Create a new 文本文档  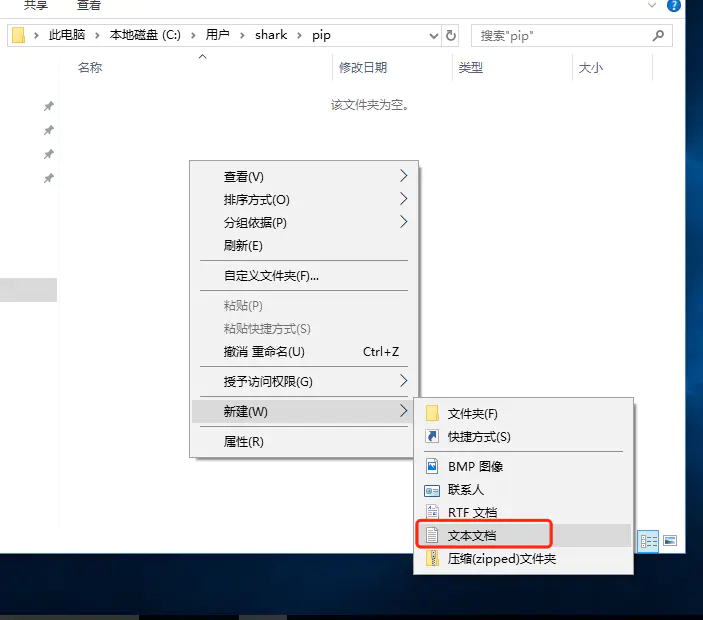coord(523,535)
